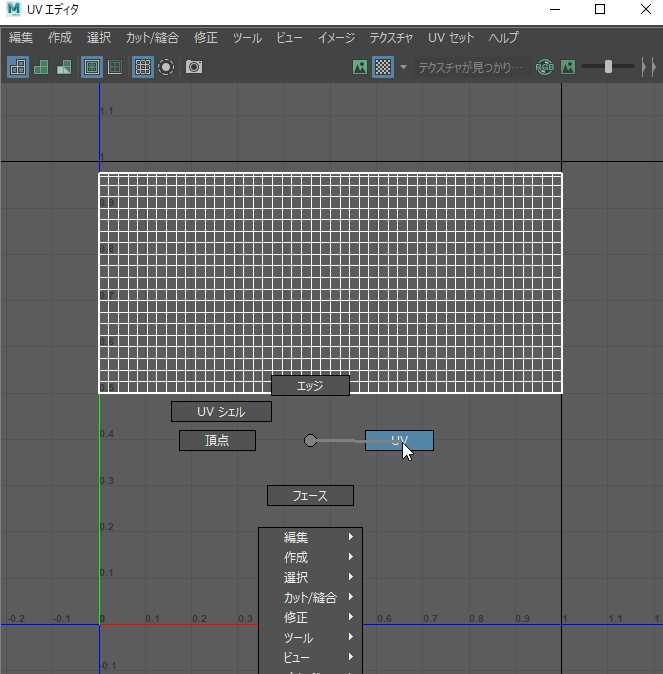Toggle dim image icon
663x674 pixels.
tap(568, 67)
